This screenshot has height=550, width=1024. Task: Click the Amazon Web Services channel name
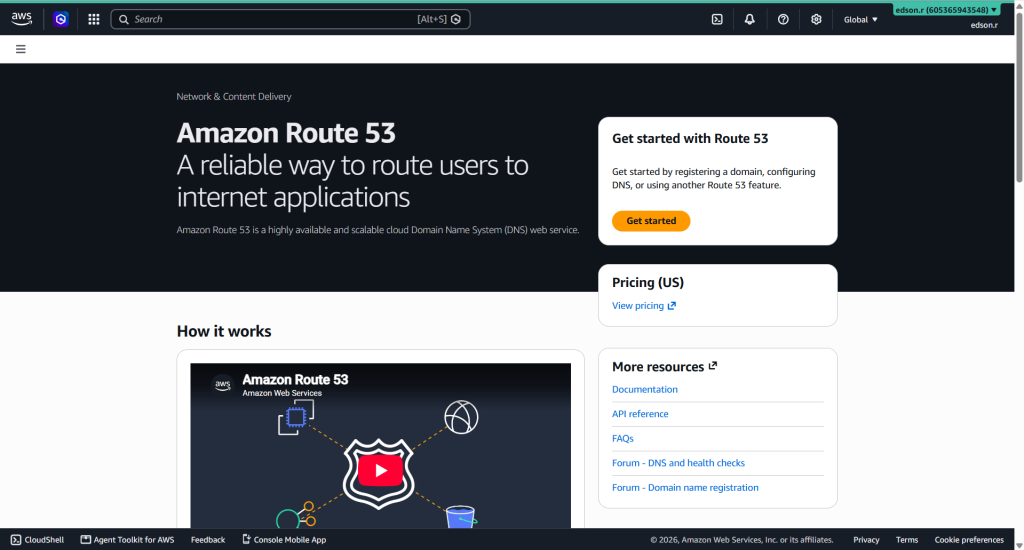(x=282, y=393)
